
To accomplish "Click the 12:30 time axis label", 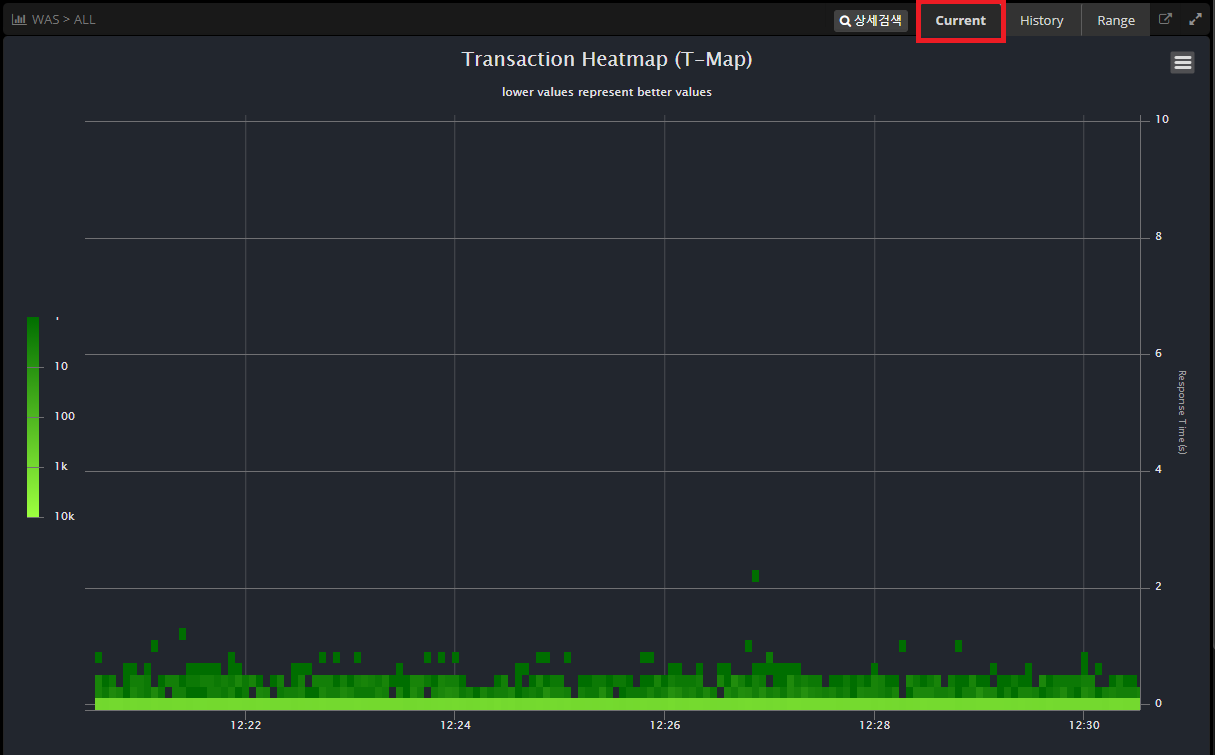I will click(x=1084, y=725).
